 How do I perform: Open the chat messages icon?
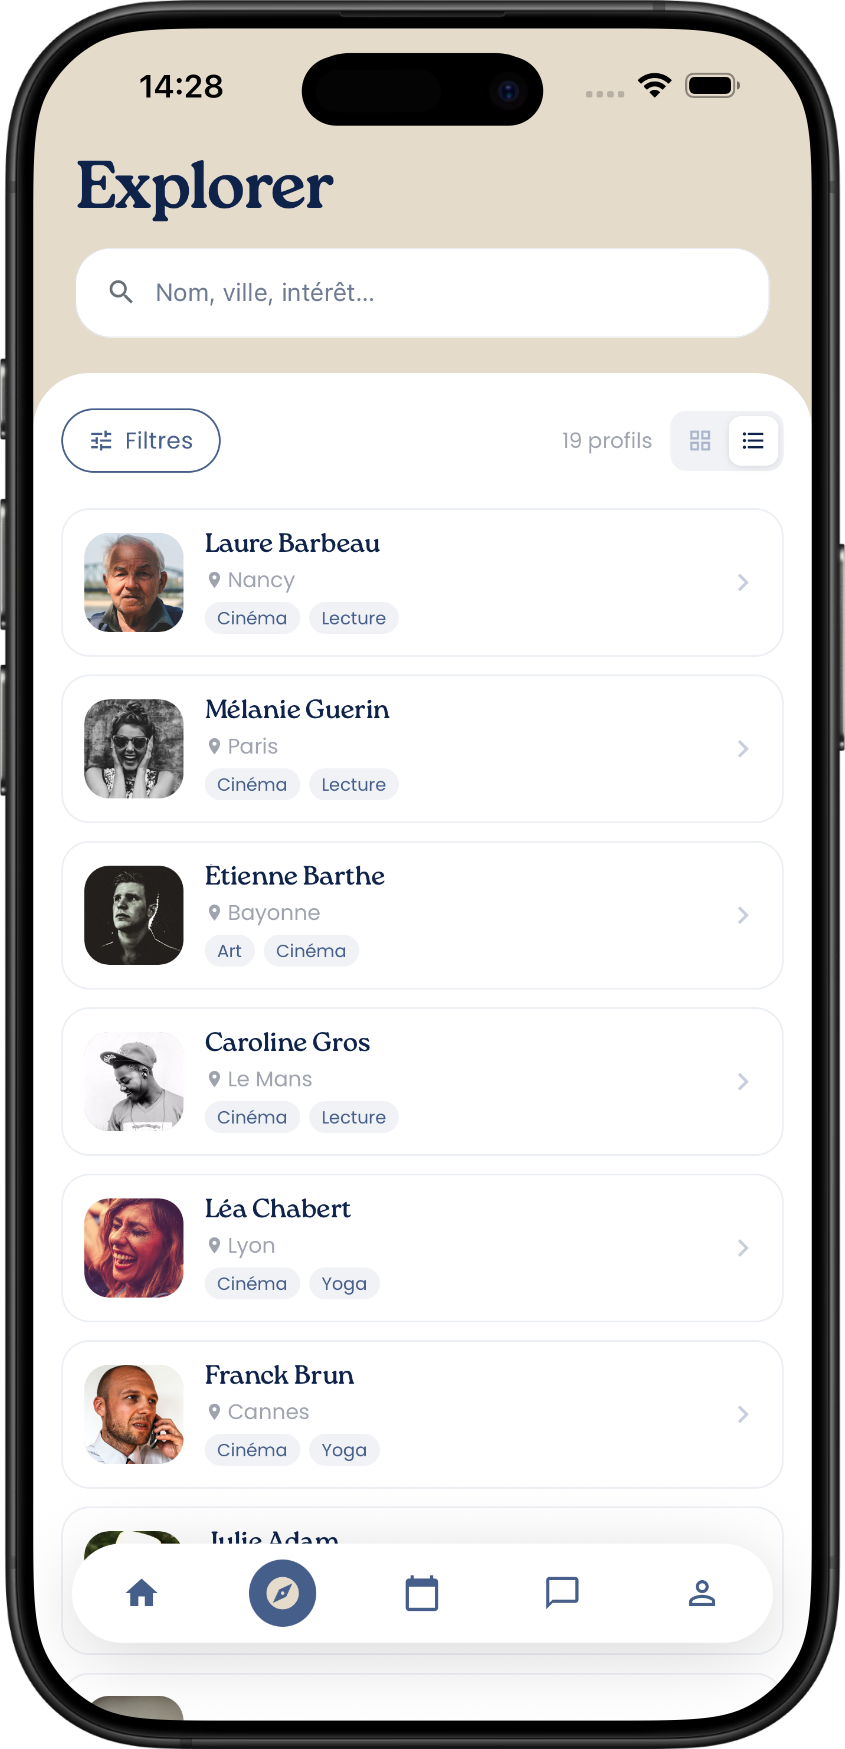pyautogui.click(x=562, y=1593)
